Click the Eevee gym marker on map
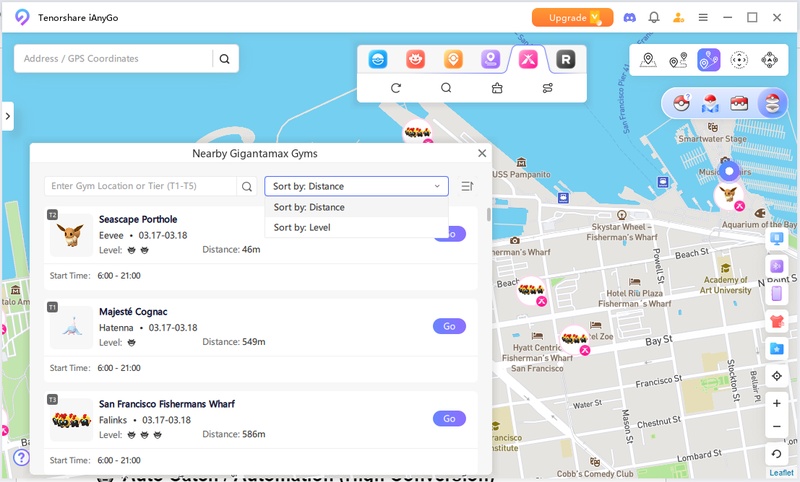The image size is (800, 482). pos(729,195)
